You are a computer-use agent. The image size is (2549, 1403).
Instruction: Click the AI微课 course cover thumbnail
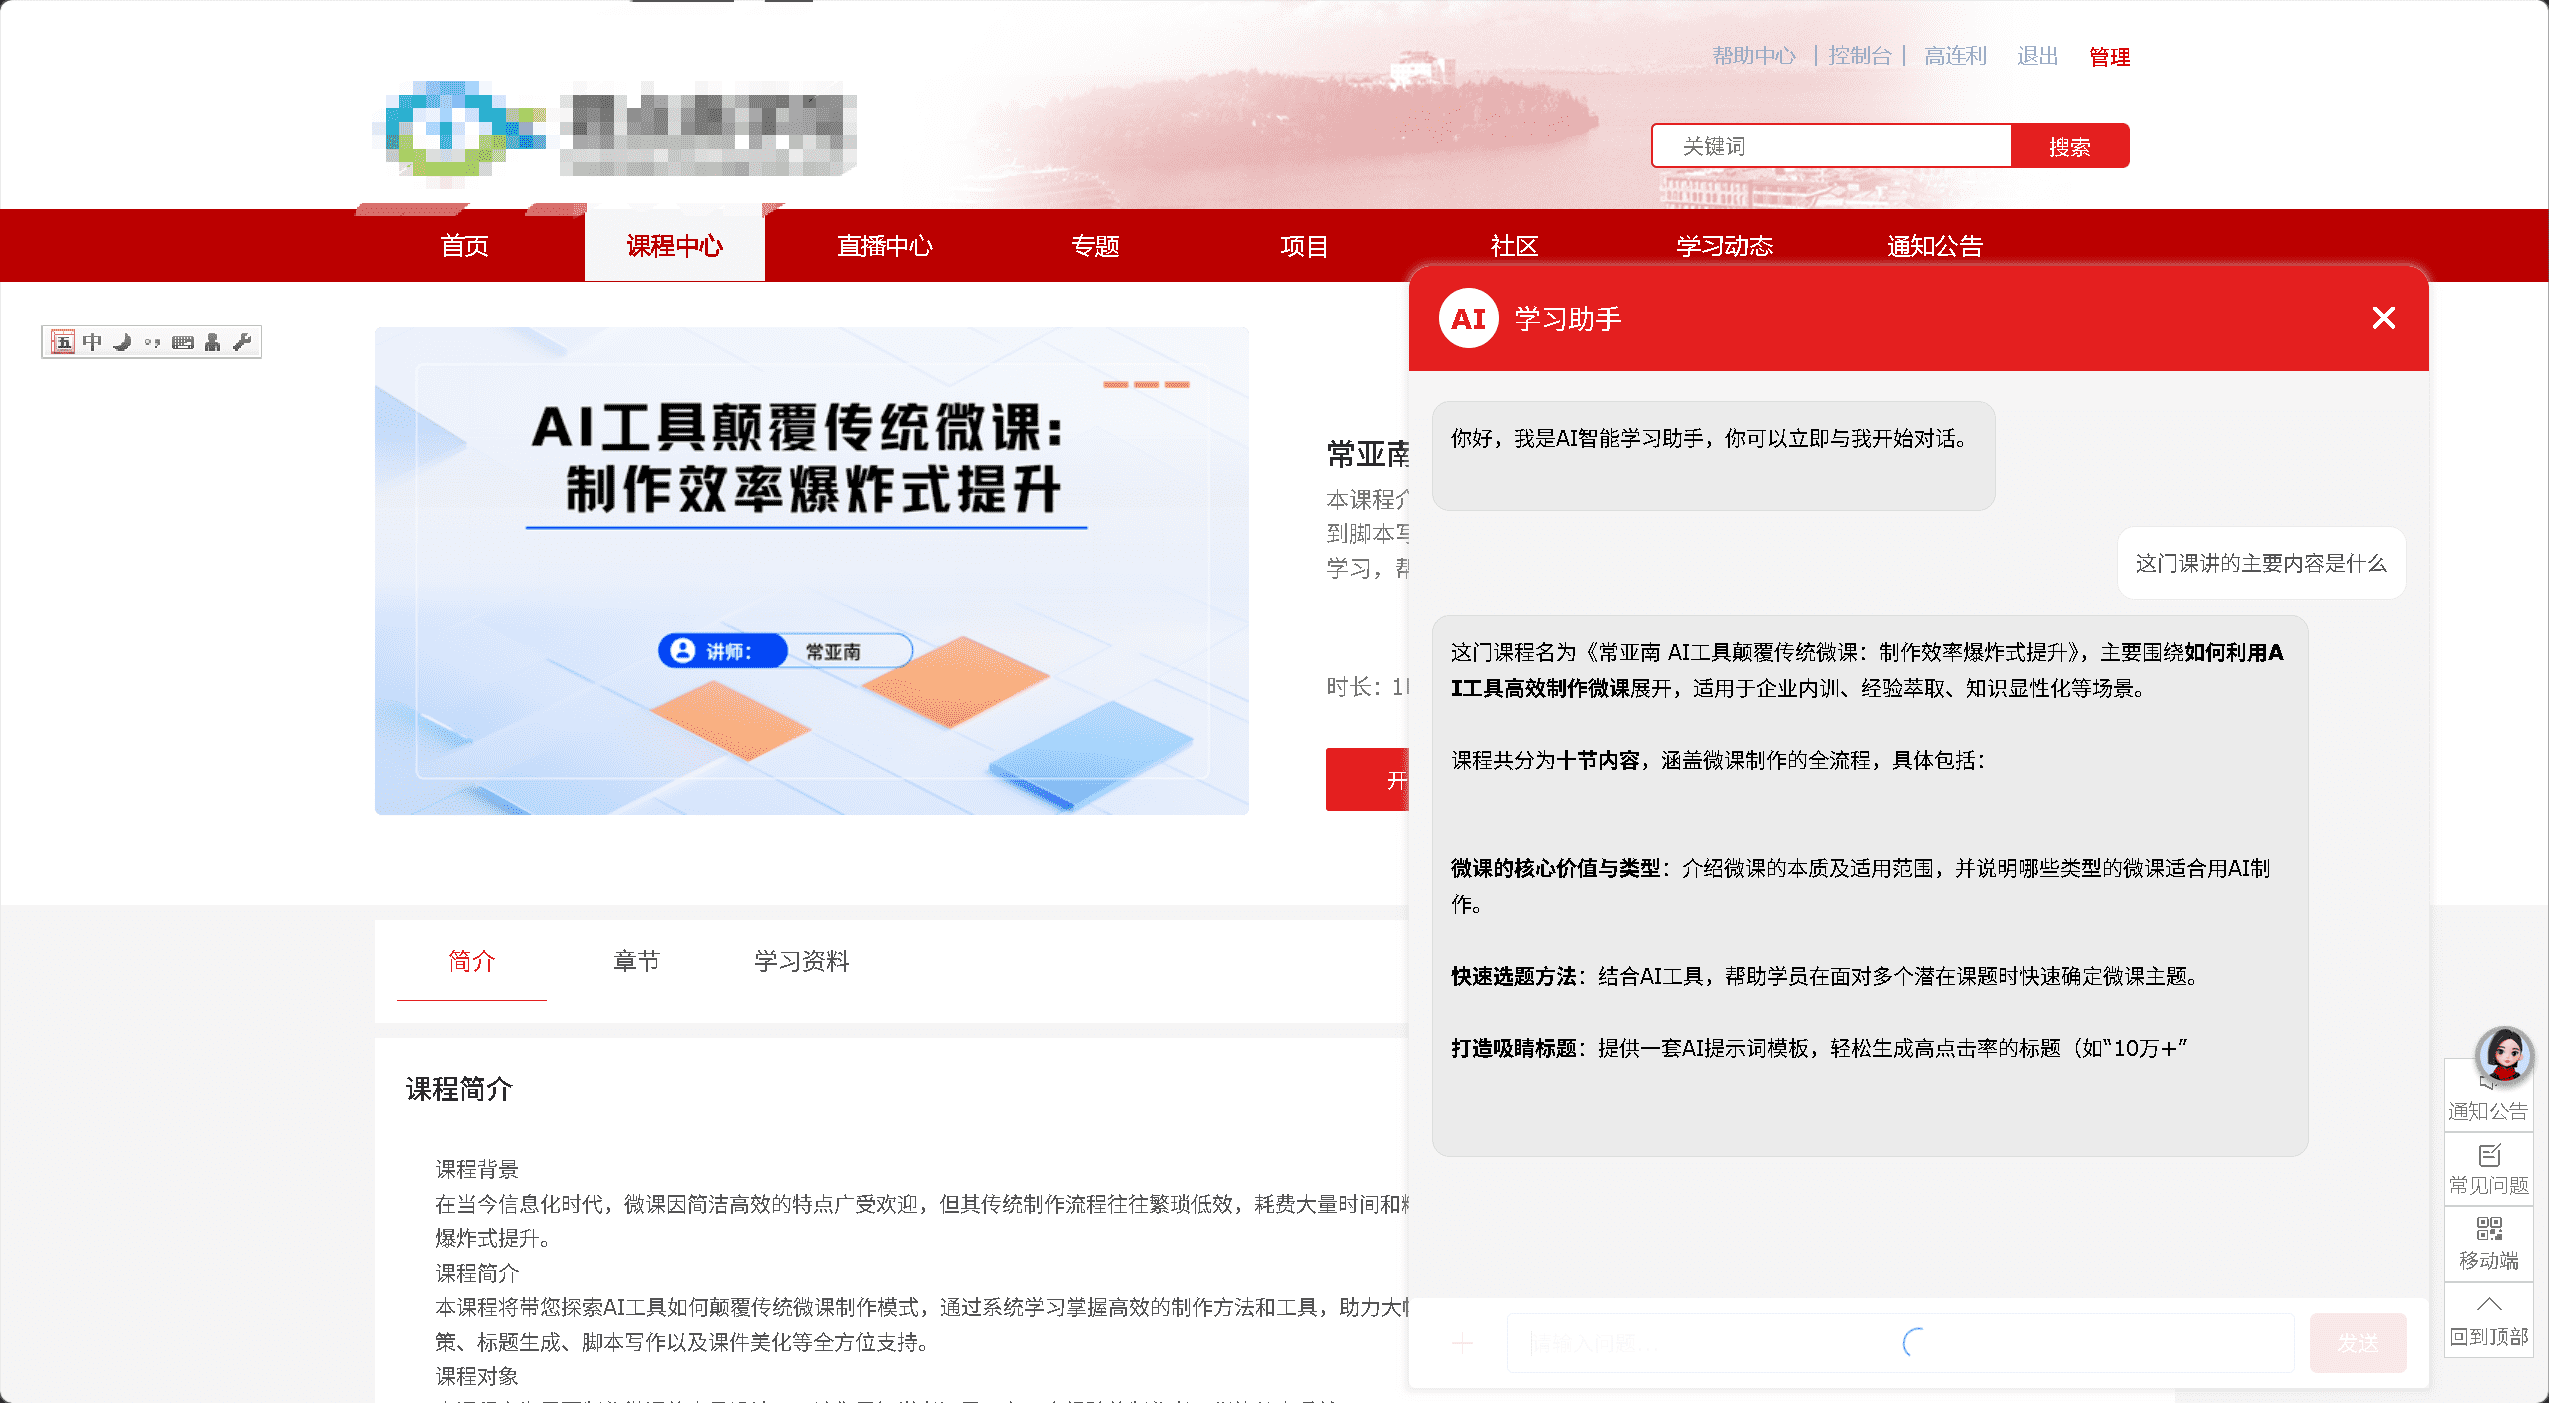811,570
